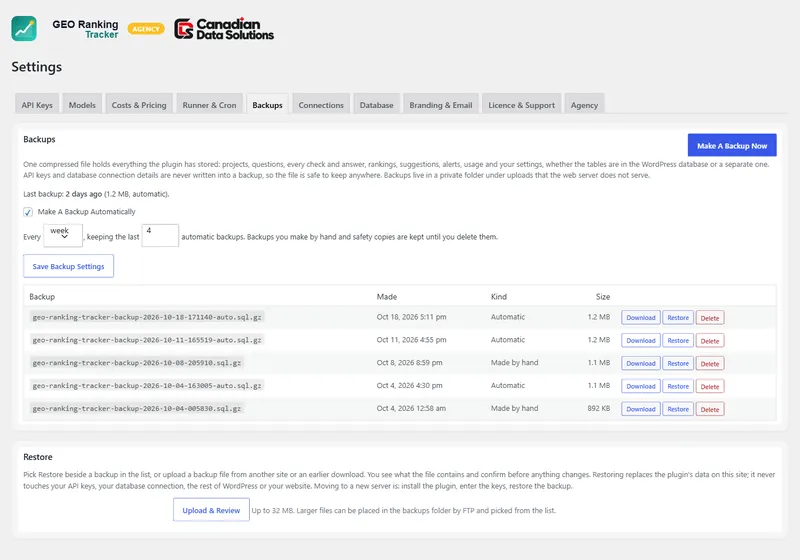Select filename geo-ranking-tracker-backup-2026-10-11-165519-auto.sql.gz
This screenshot has height=560, width=800.
pos(147,340)
